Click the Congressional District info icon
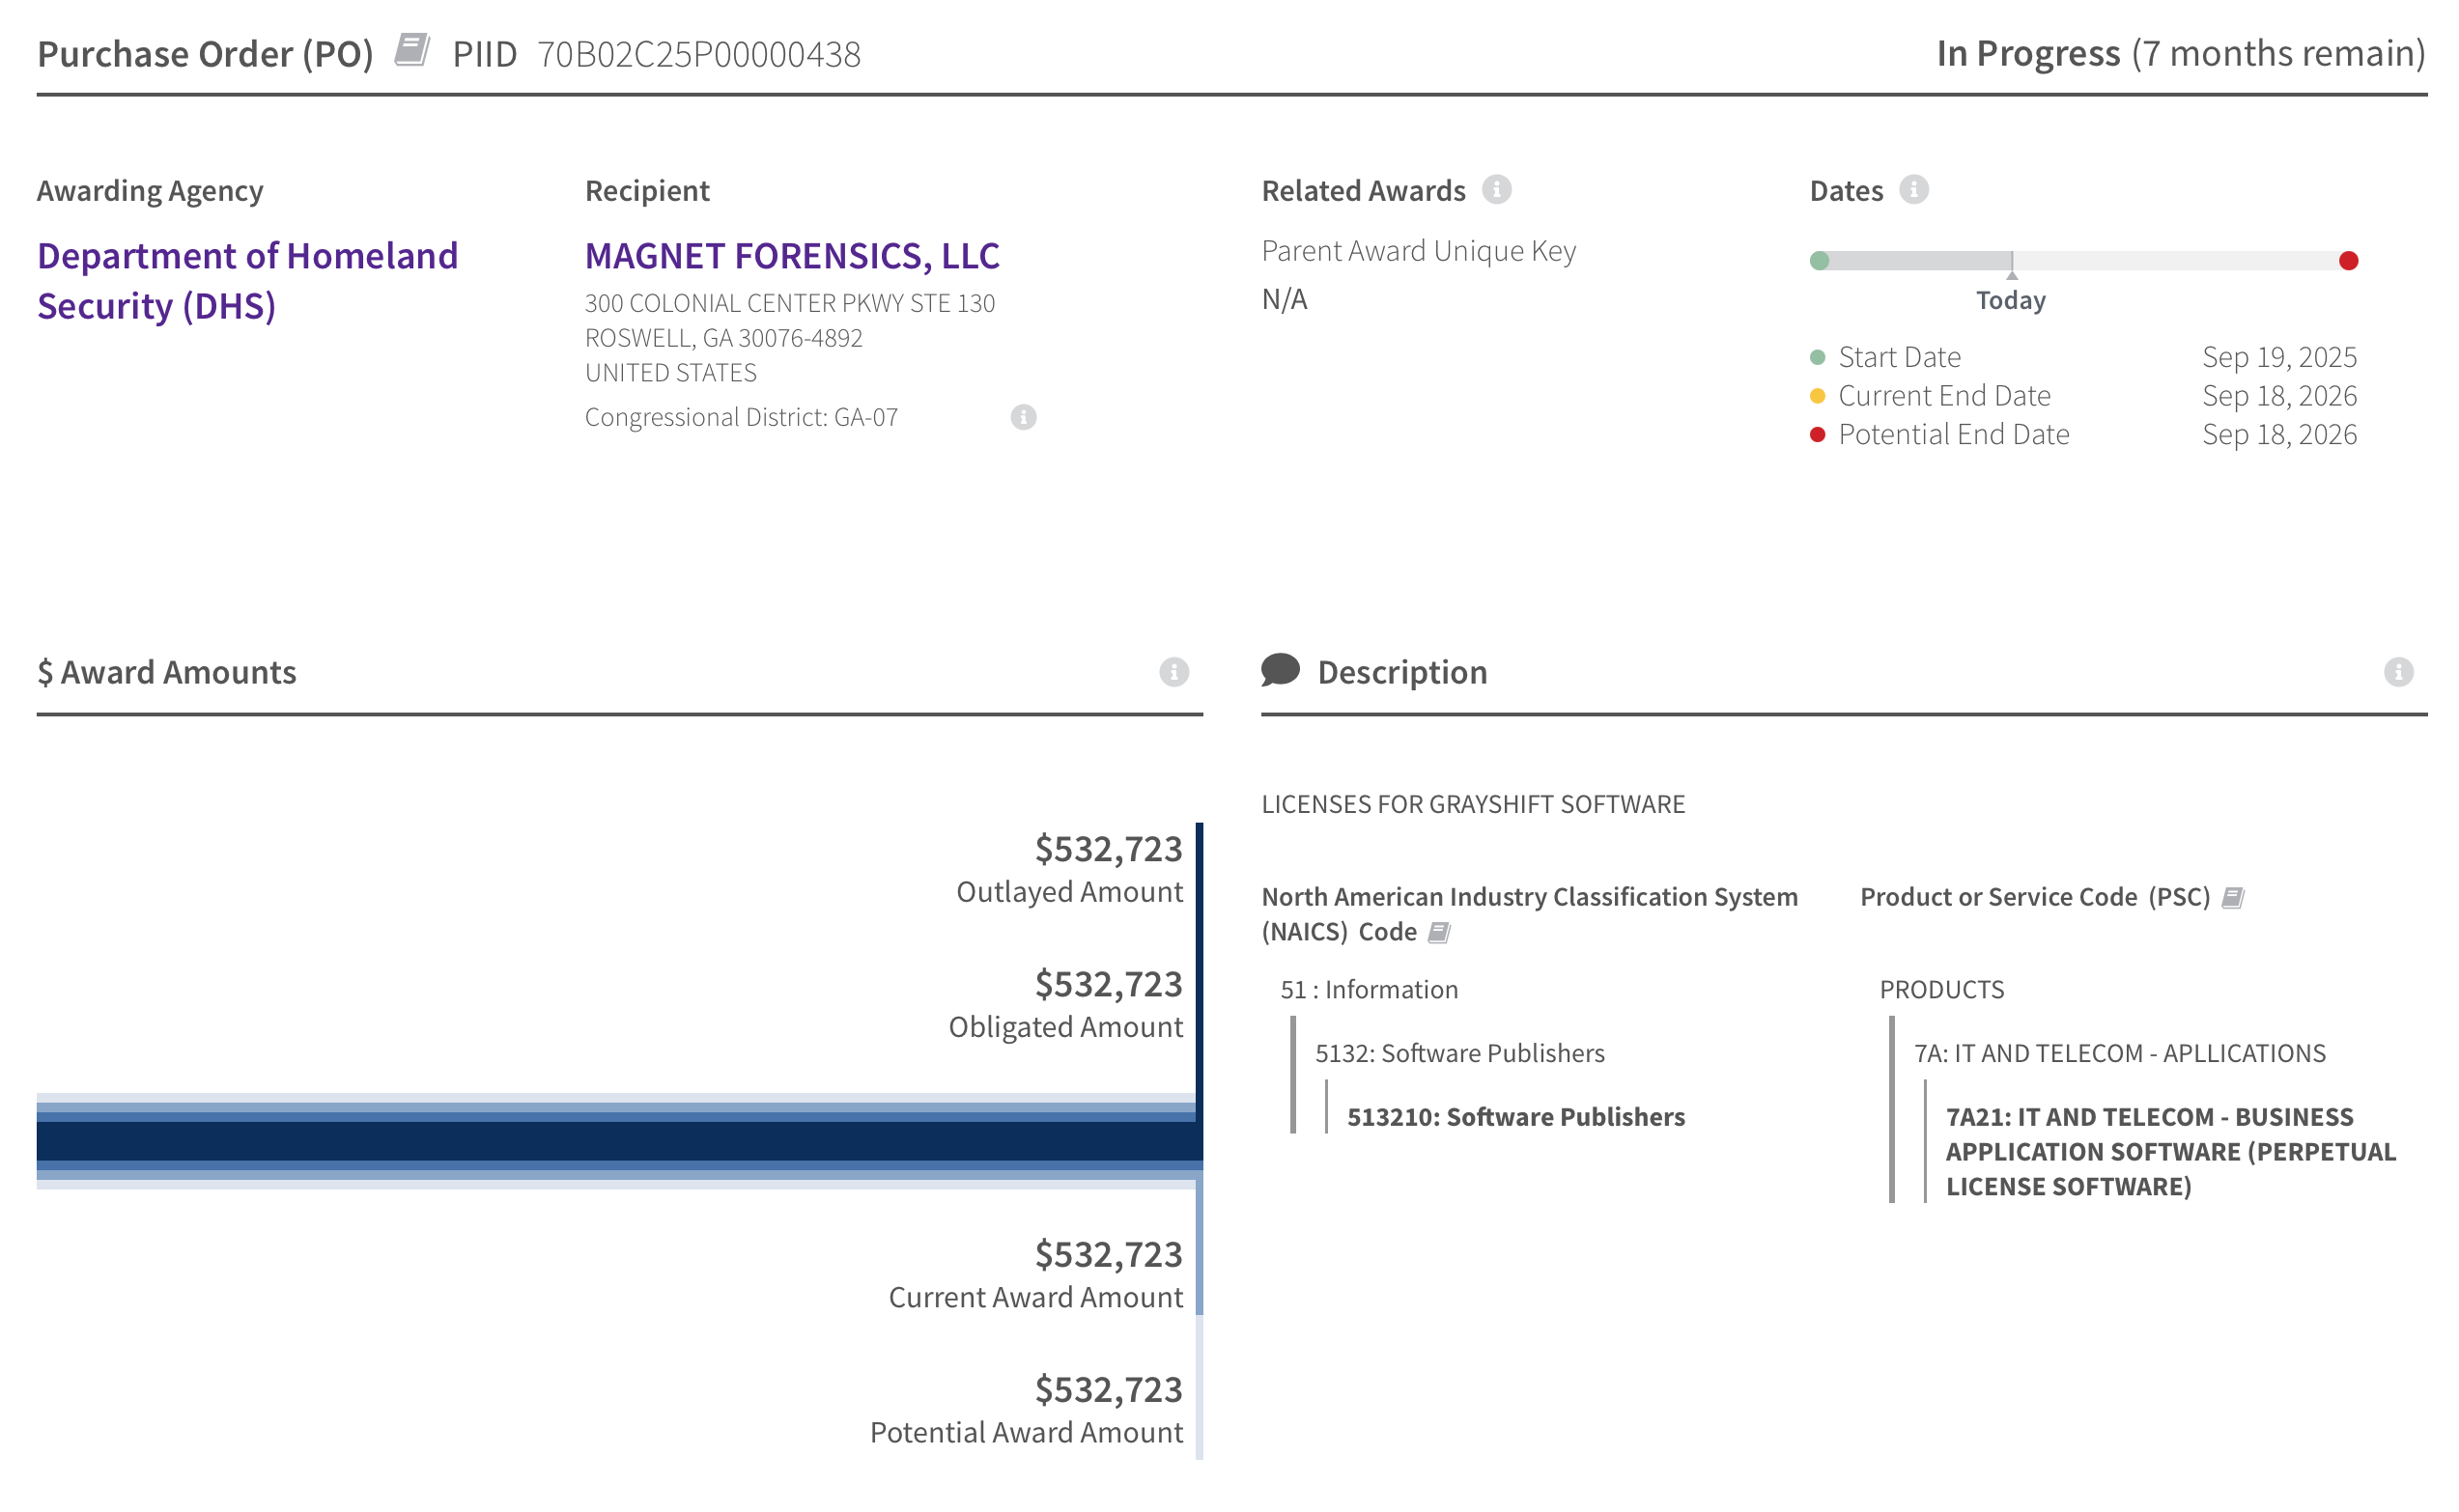 point(1023,417)
